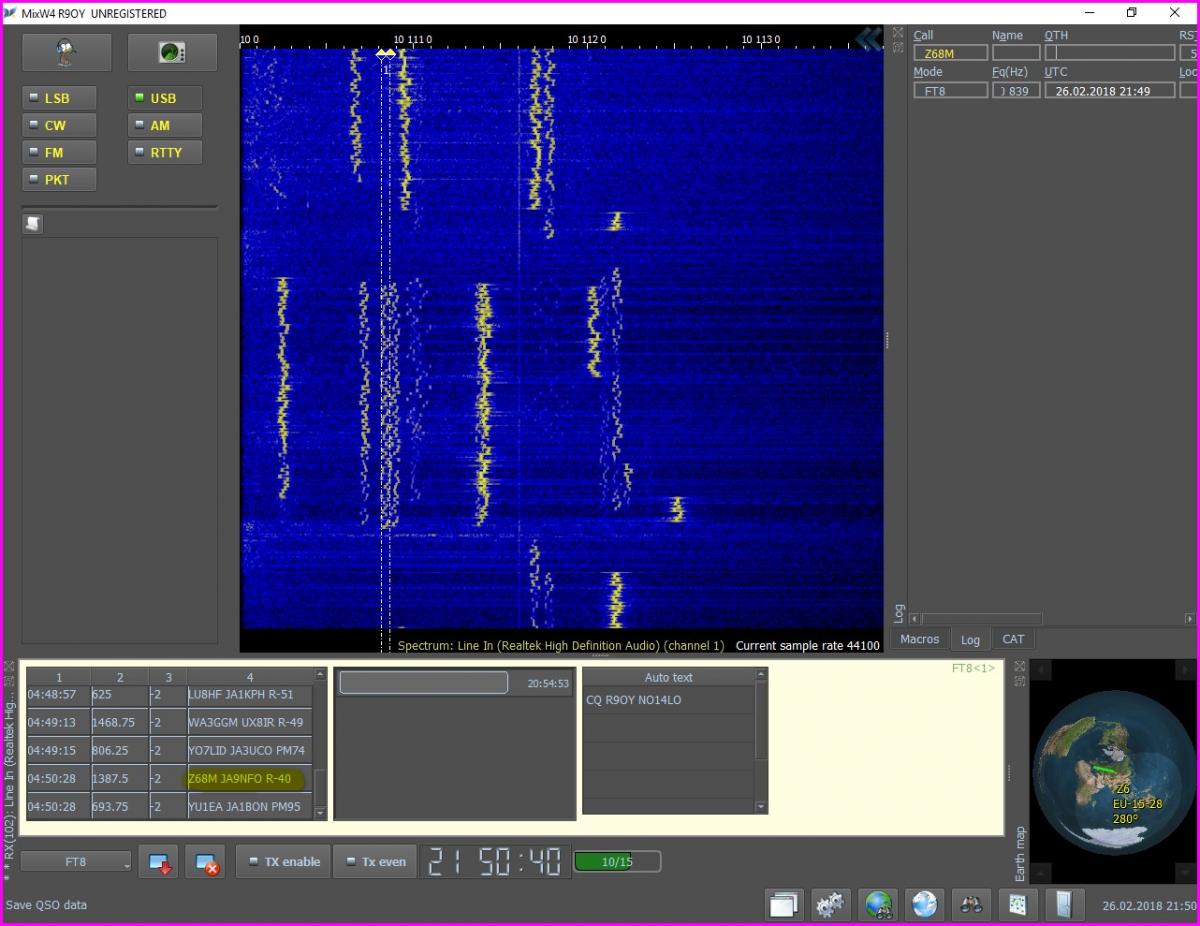The image size is (1200, 926).
Task: Click the door exit icon
Action: (x=1064, y=904)
